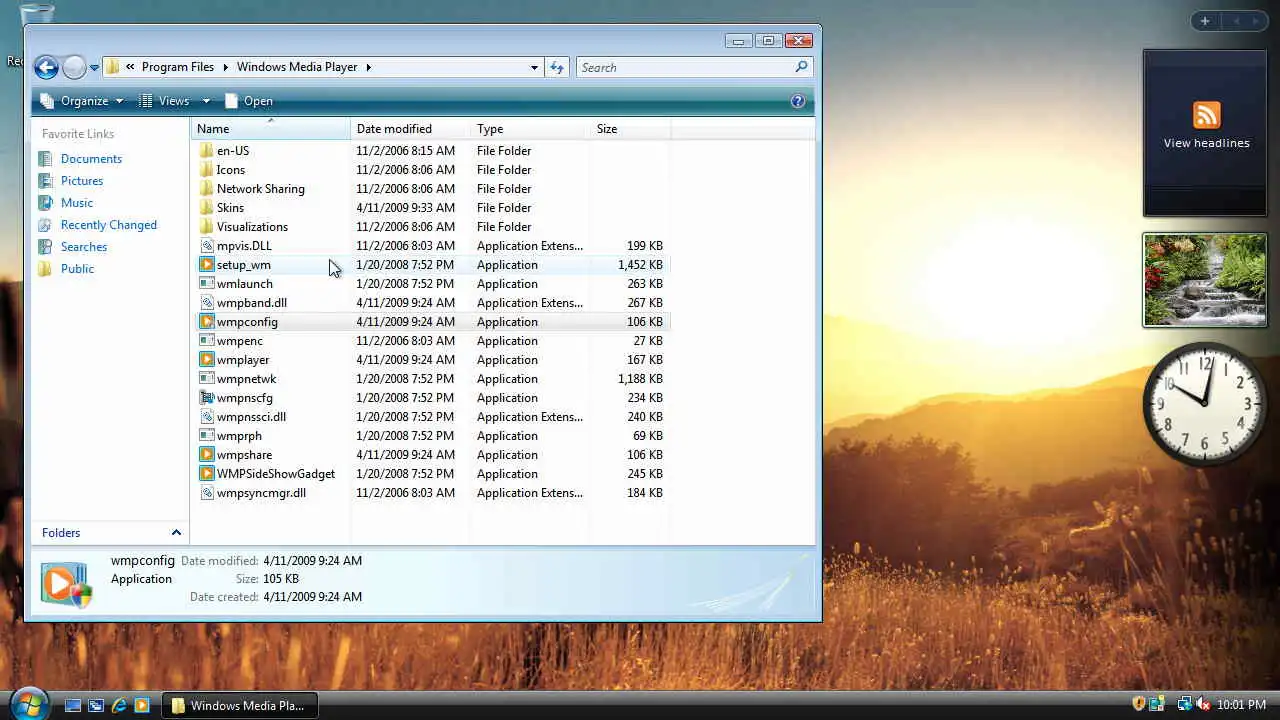The width and height of the screenshot is (1280, 720).
Task: Select the setup_wm application icon
Action: tap(207, 265)
